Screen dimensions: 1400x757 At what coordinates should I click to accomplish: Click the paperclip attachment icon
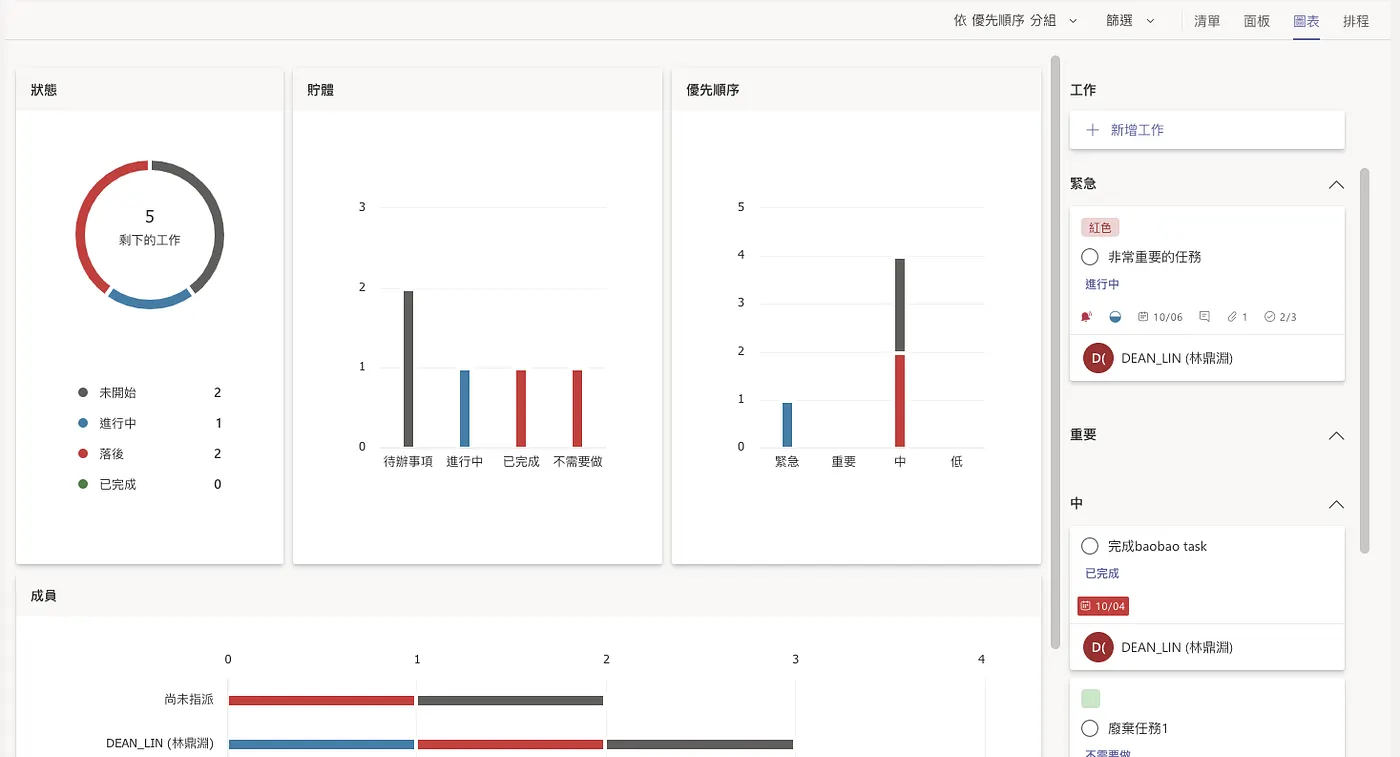click(x=1232, y=317)
